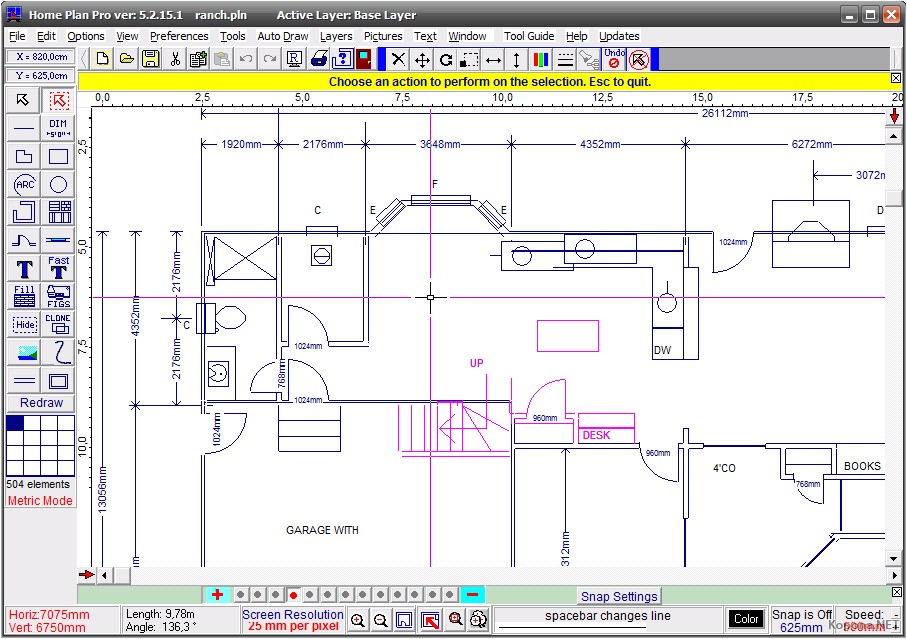This screenshot has height=639, width=907.
Task: Open Snap Settings
Action: 619,597
